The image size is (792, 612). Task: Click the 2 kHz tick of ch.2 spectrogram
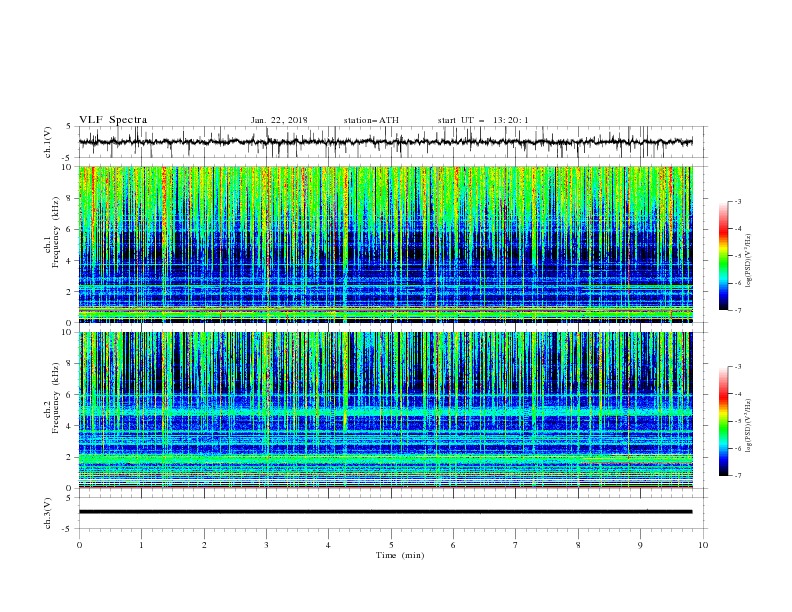tap(69, 457)
